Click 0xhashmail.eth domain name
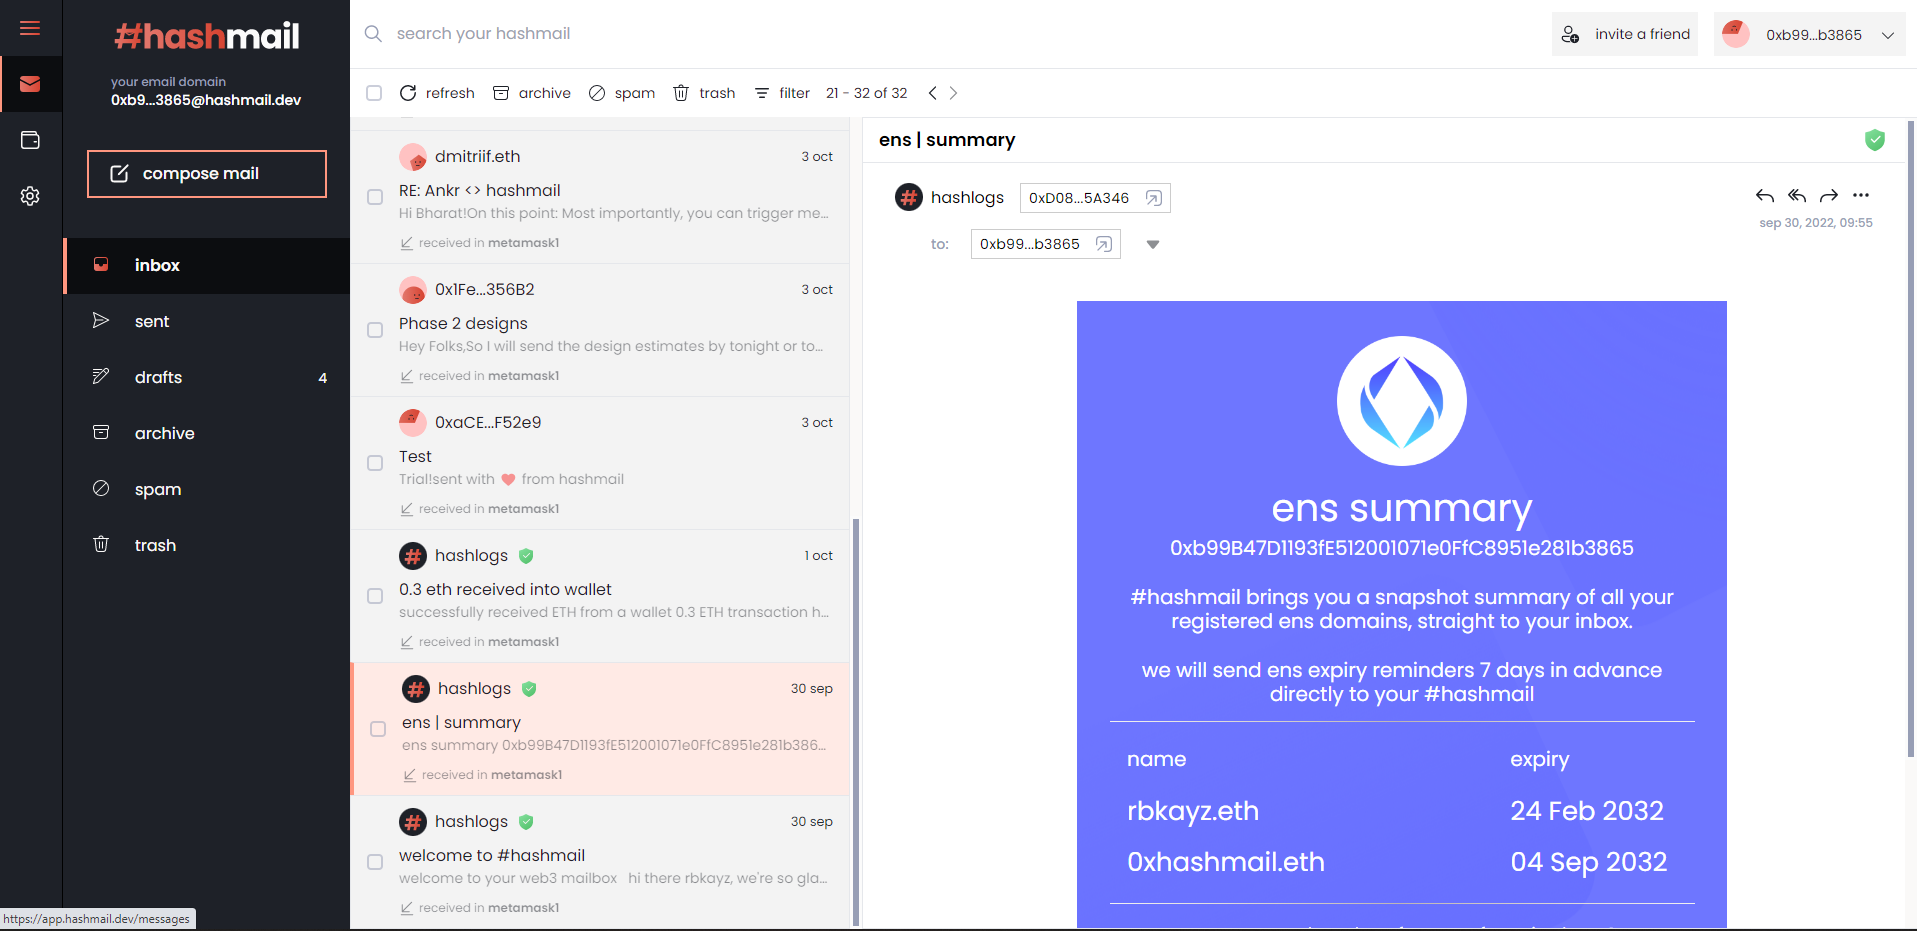The height and width of the screenshot is (931, 1917). (1226, 862)
